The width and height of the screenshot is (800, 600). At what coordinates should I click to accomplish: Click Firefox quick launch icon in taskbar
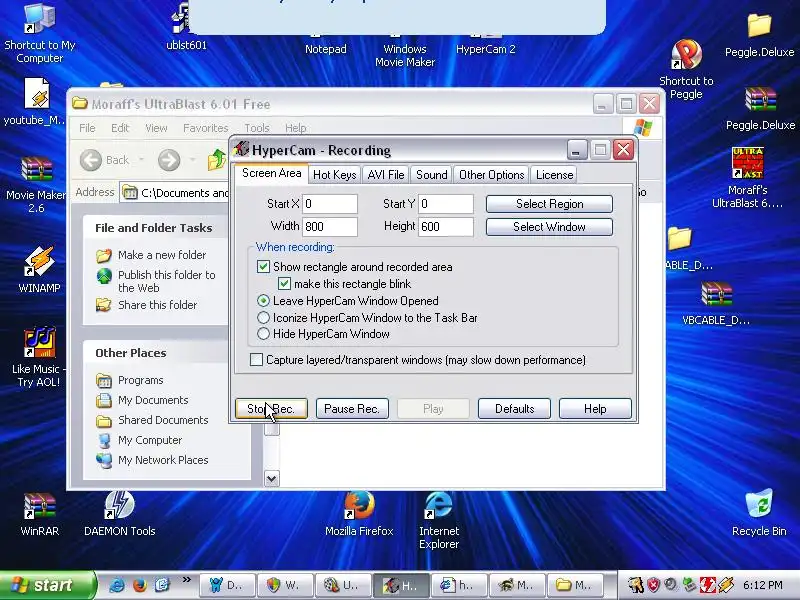(x=139, y=585)
